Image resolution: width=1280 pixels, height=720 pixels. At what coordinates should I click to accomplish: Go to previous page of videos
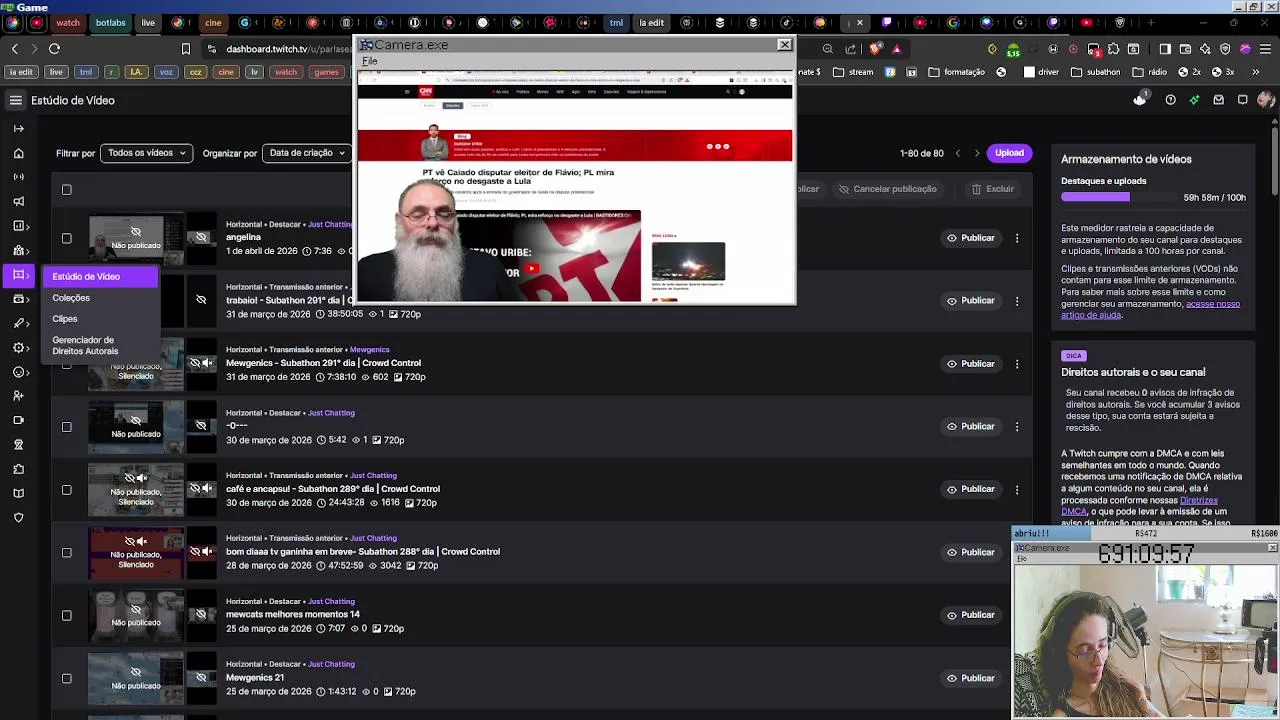click(957, 153)
